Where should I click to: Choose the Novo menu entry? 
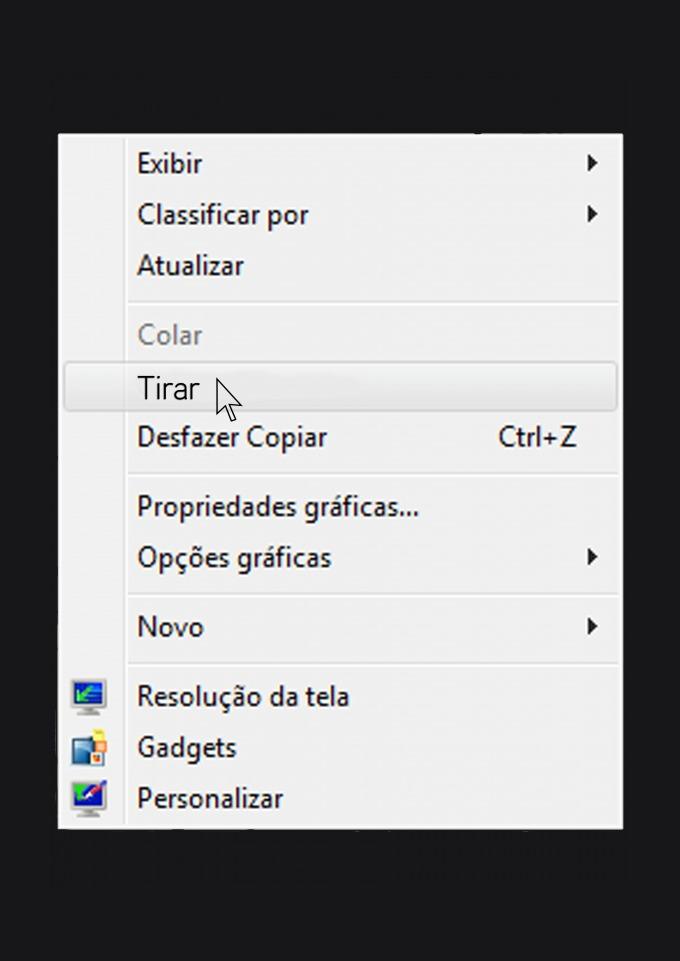click(x=170, y=627)
